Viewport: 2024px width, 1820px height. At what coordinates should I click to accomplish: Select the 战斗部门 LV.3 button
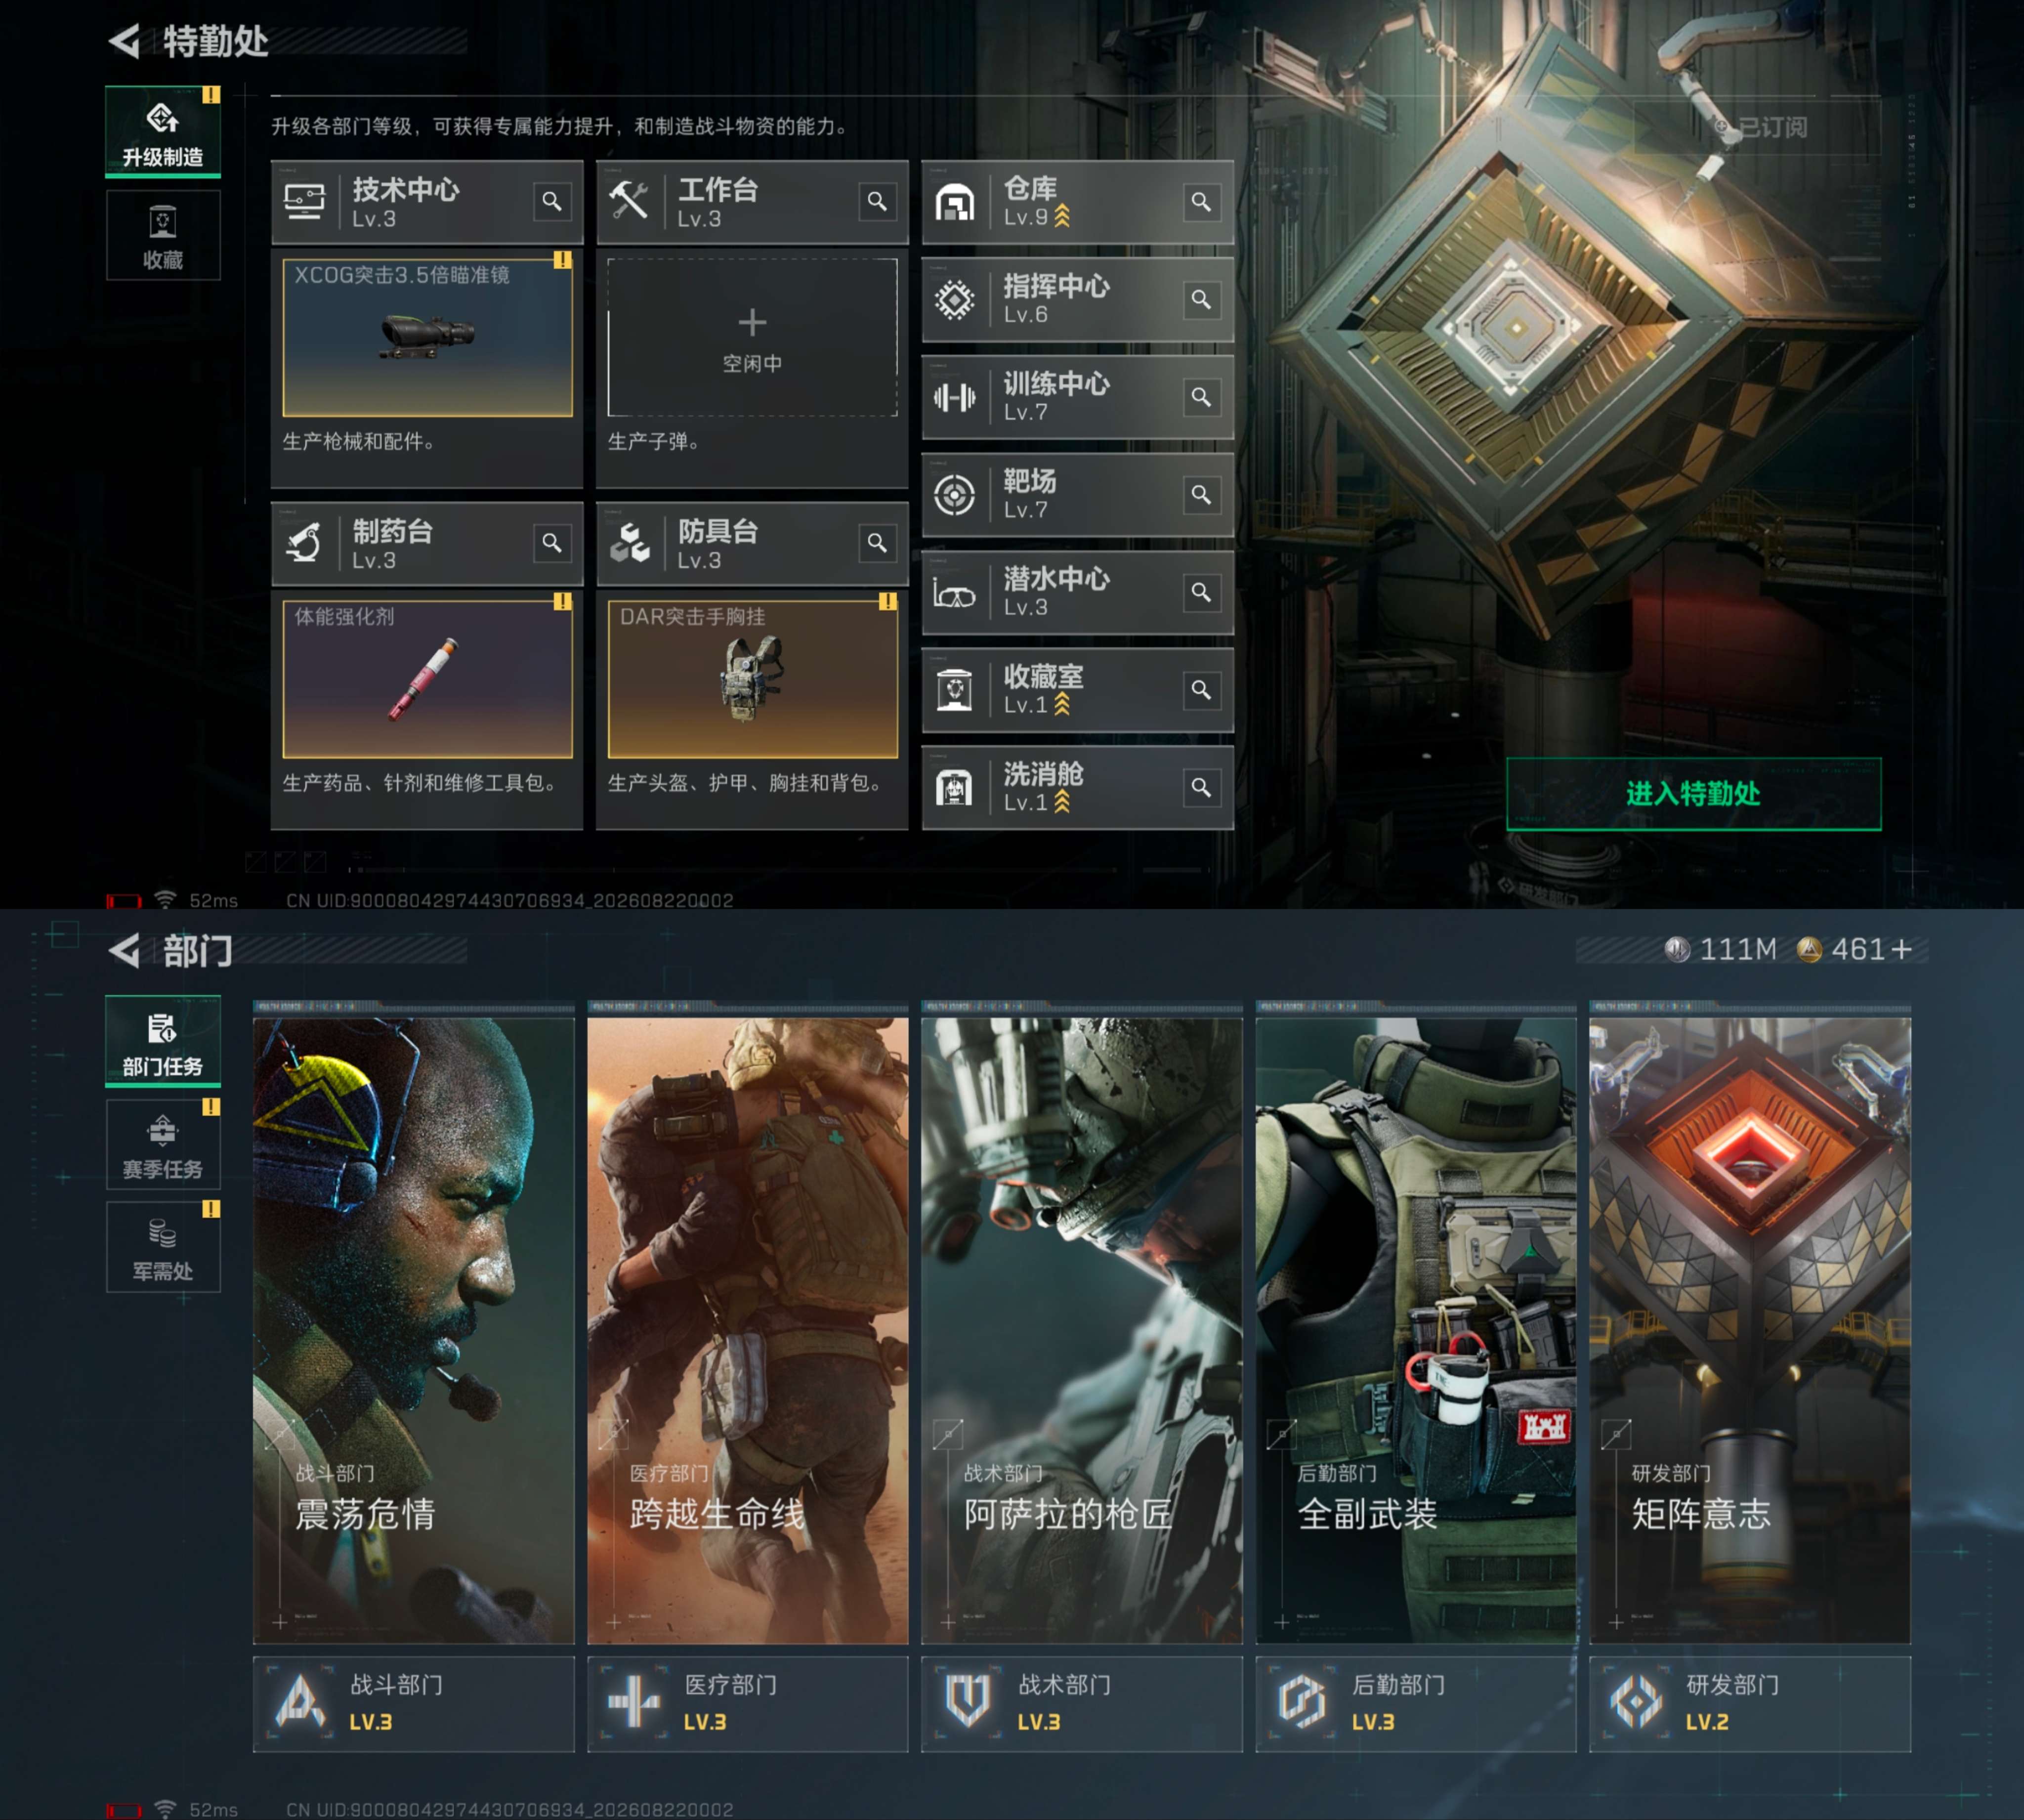414,1704
